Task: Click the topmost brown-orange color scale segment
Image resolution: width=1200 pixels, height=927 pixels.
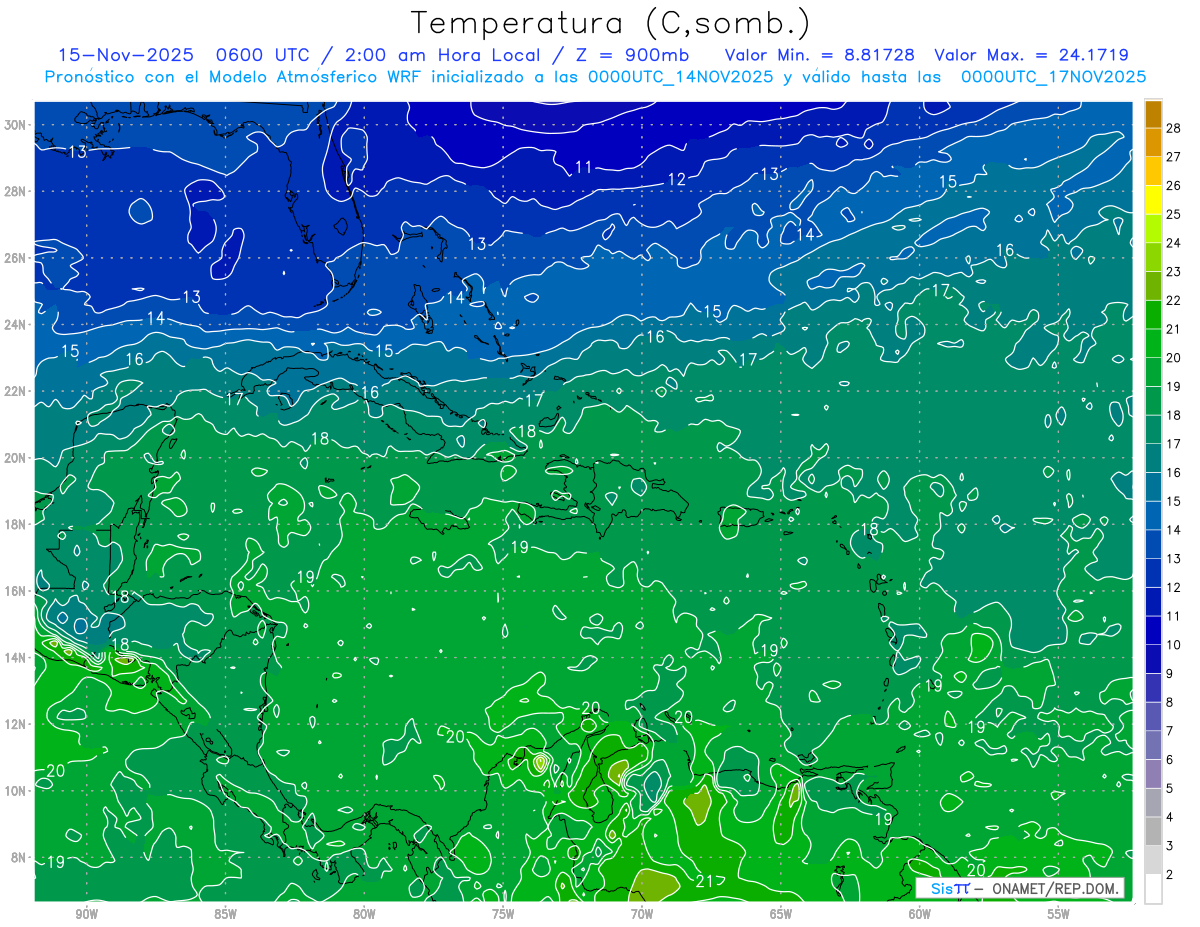Action: 1153,114
